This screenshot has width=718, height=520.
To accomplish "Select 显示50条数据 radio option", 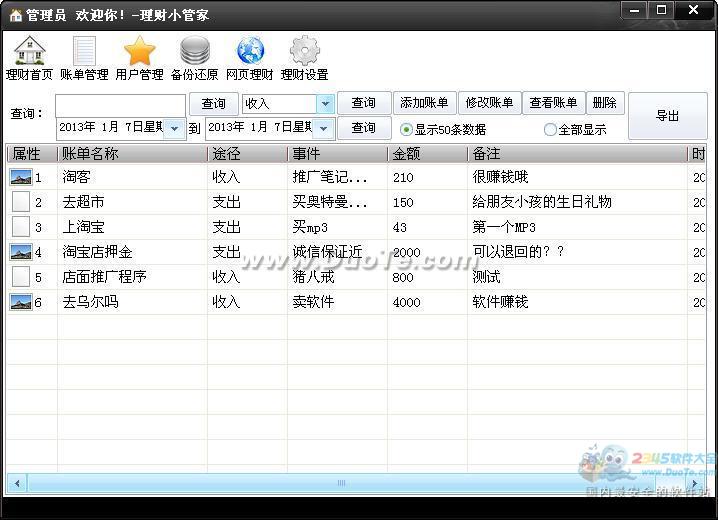I will coord(406,130).
